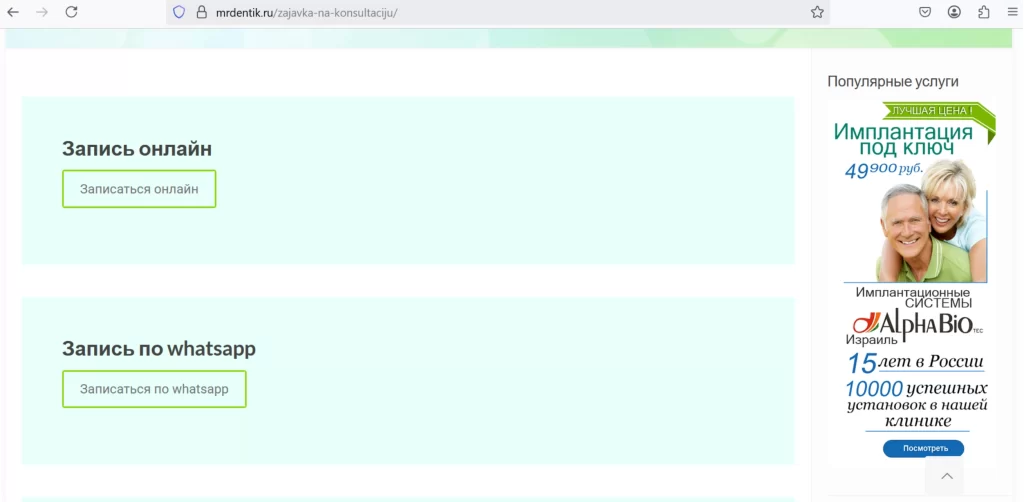
Task: Click the AlphaBio logo in the ad
Action: (917, 324)
